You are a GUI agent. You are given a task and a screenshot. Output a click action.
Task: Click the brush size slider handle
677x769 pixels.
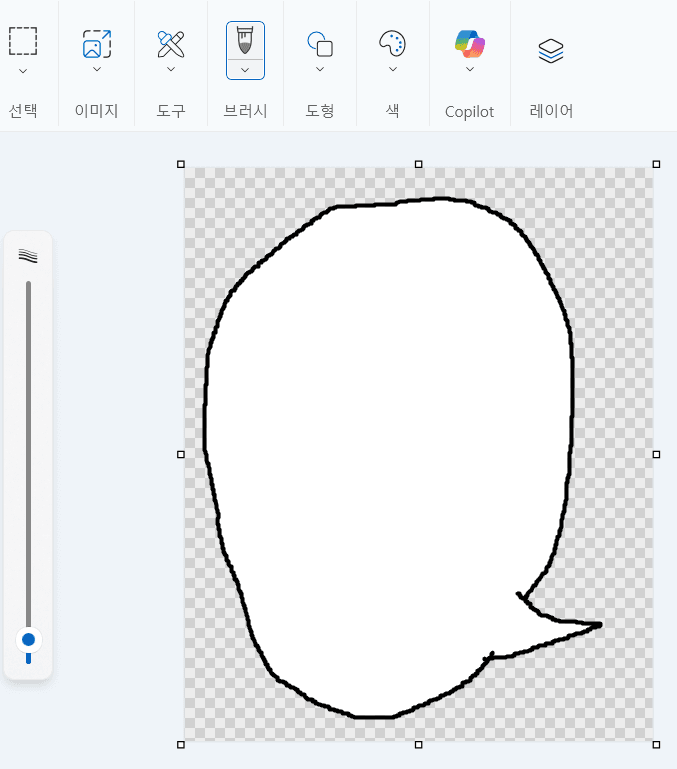28,640
